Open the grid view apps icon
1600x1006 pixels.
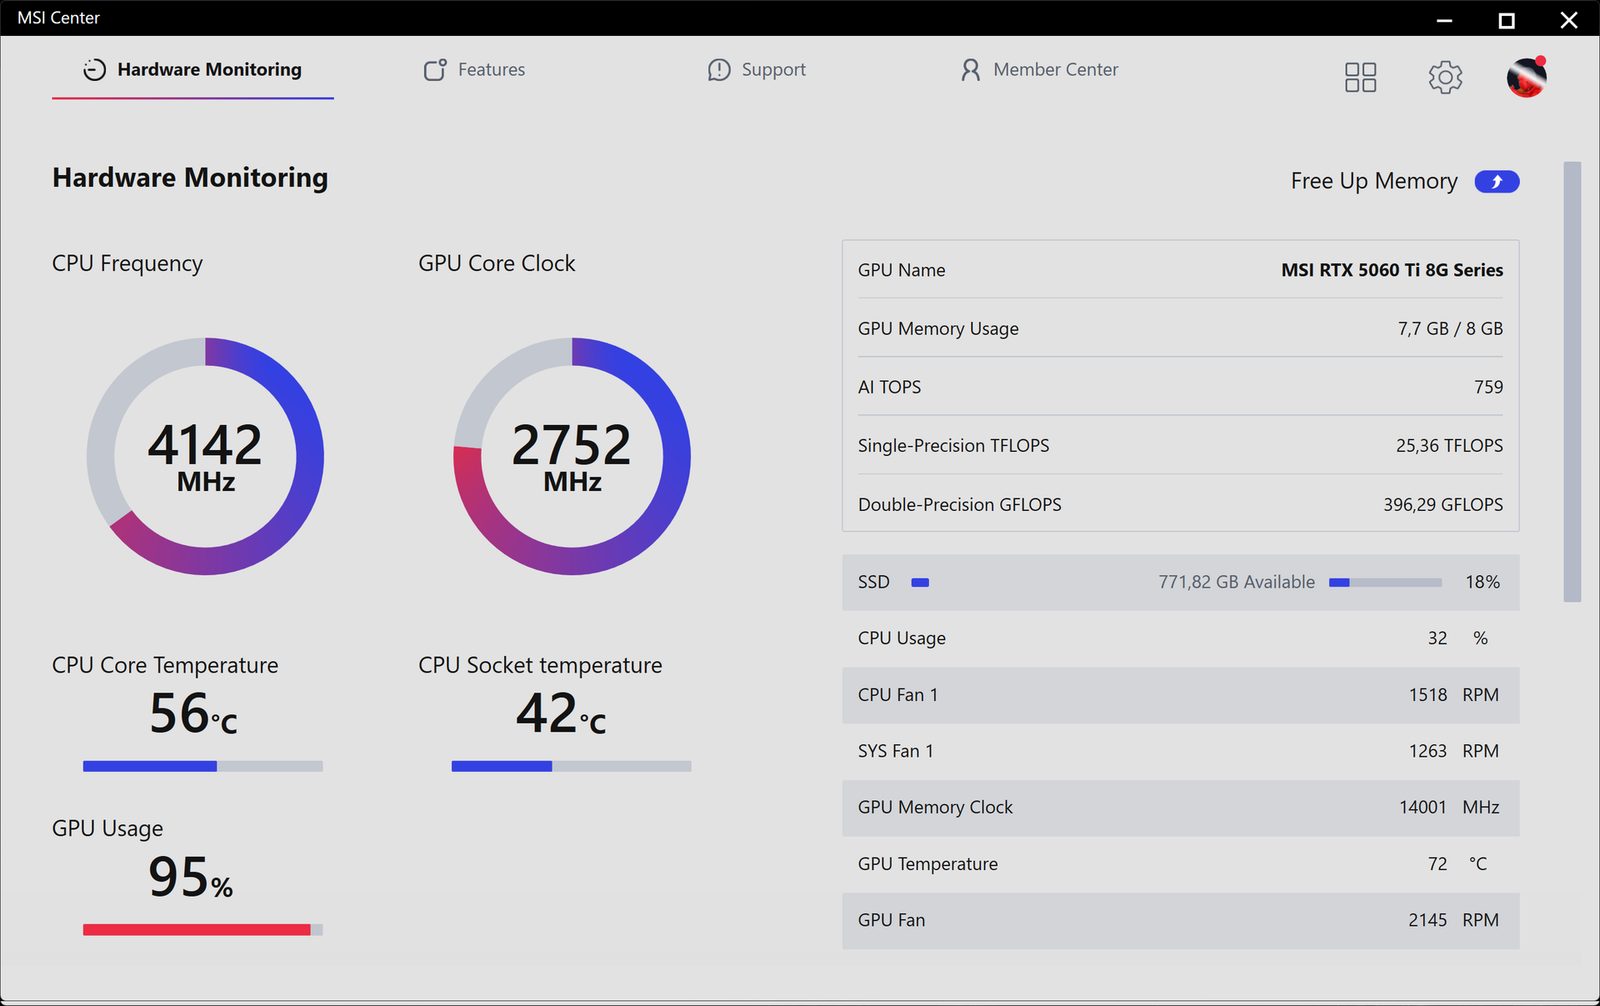click(1360, 77)
